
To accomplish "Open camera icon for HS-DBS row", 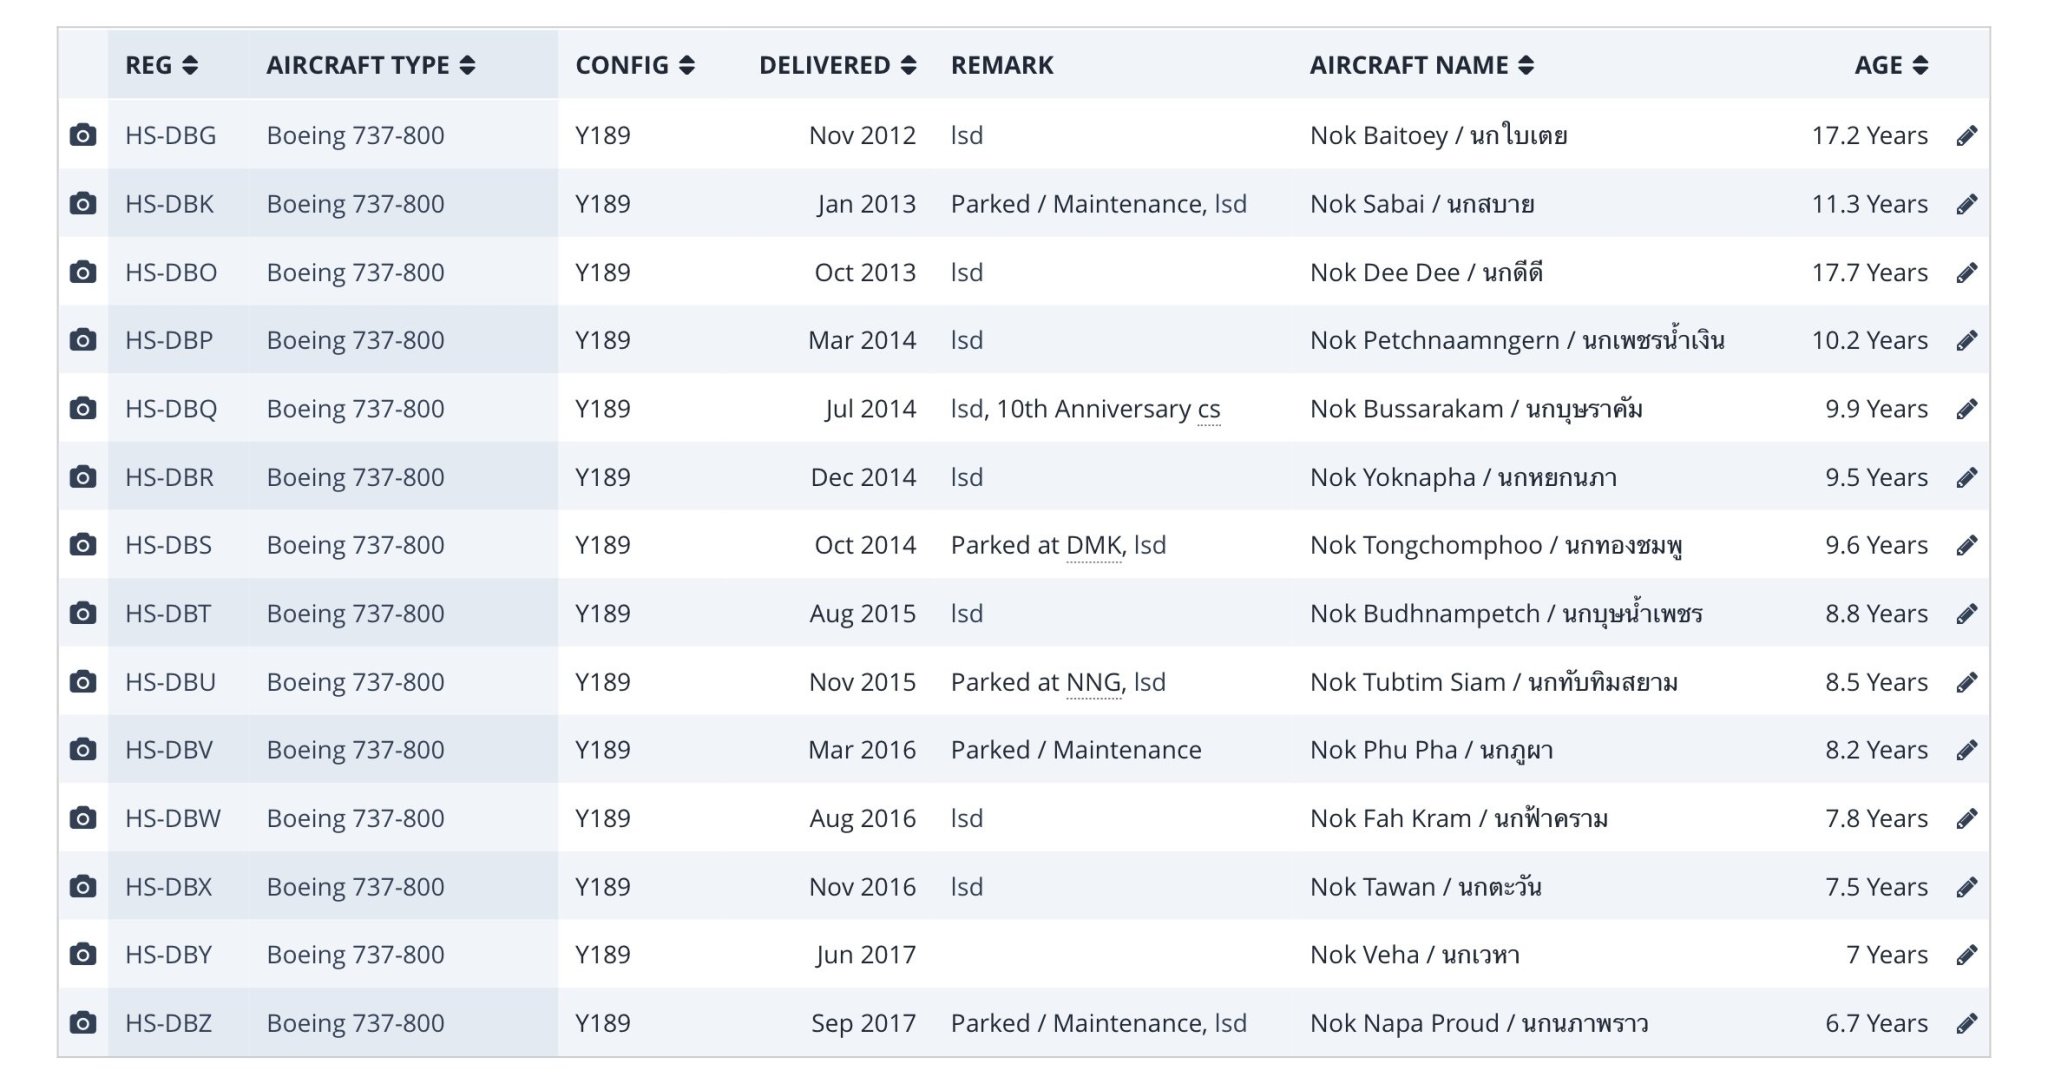I will pos(83,545).
